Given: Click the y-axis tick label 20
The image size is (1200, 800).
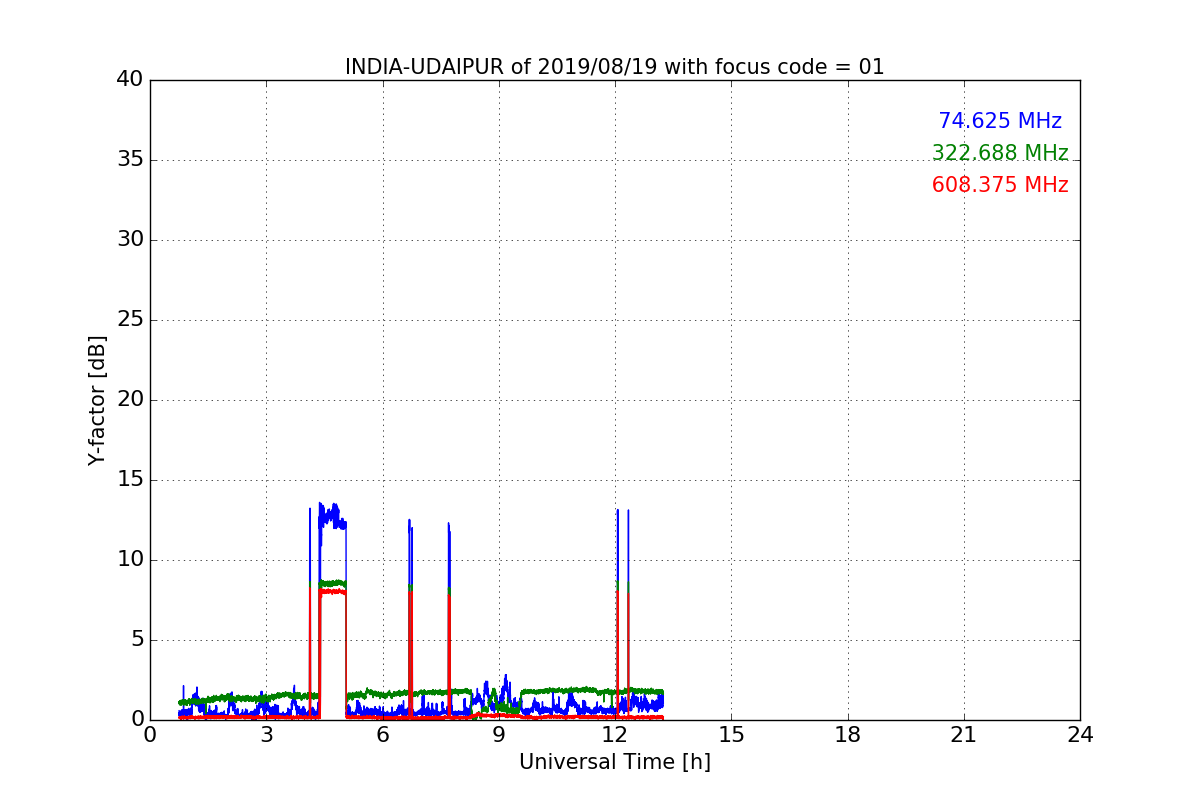Looking at the screenshot, I should tap(130, 400).
